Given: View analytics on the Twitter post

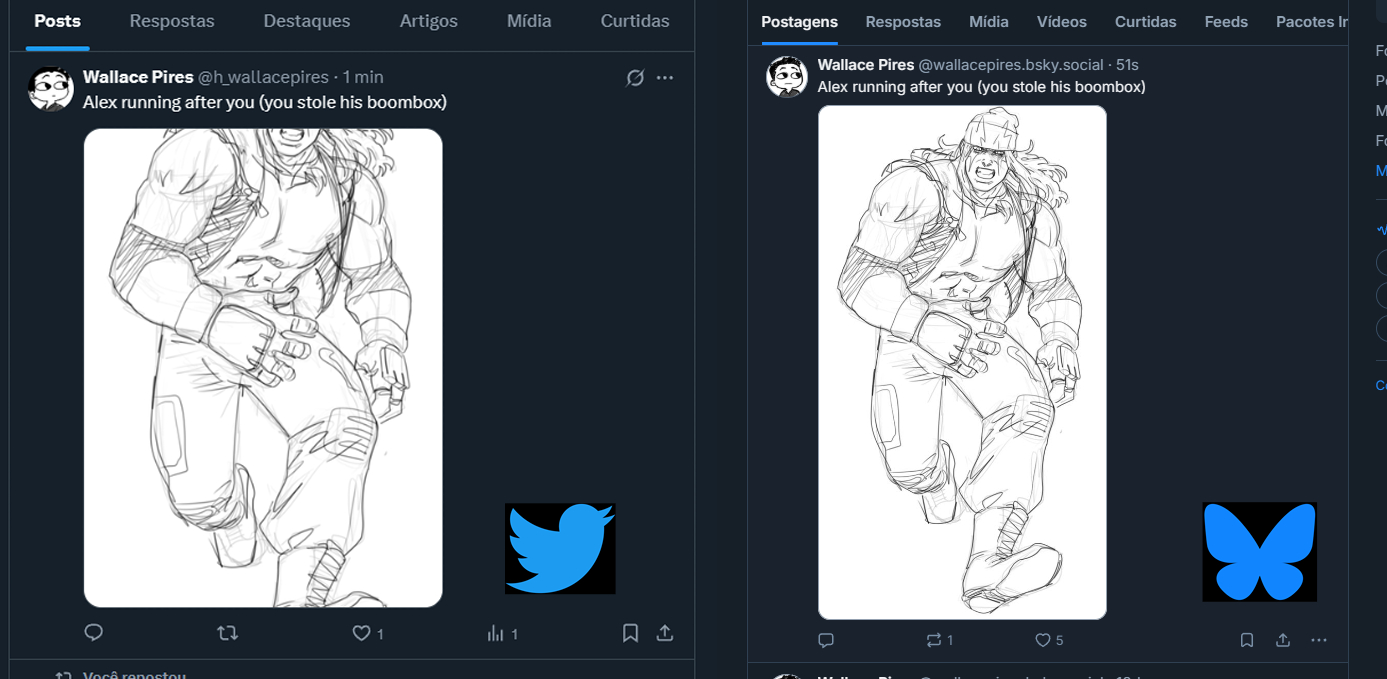Looking at the screenshot, I should (x=496, y=633).
